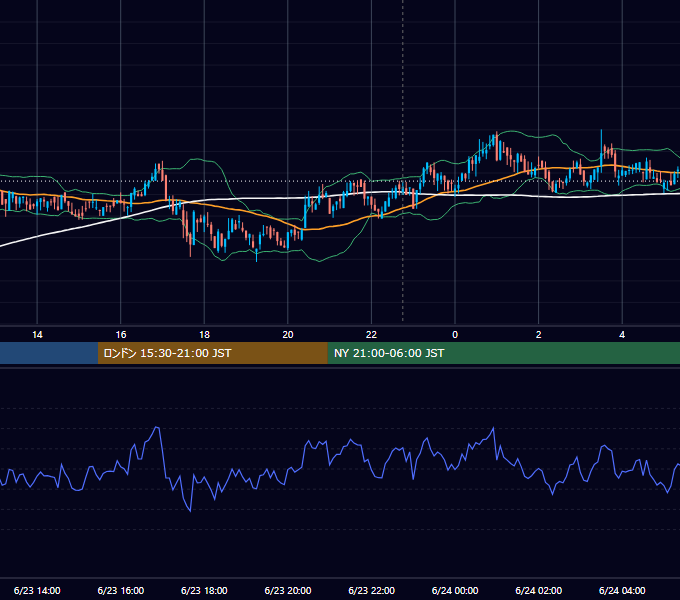Image resolution: width=680 pixels, height=600 pixels.
Task: Click the 16 hour label on price axis
Action: click(121, 335)
